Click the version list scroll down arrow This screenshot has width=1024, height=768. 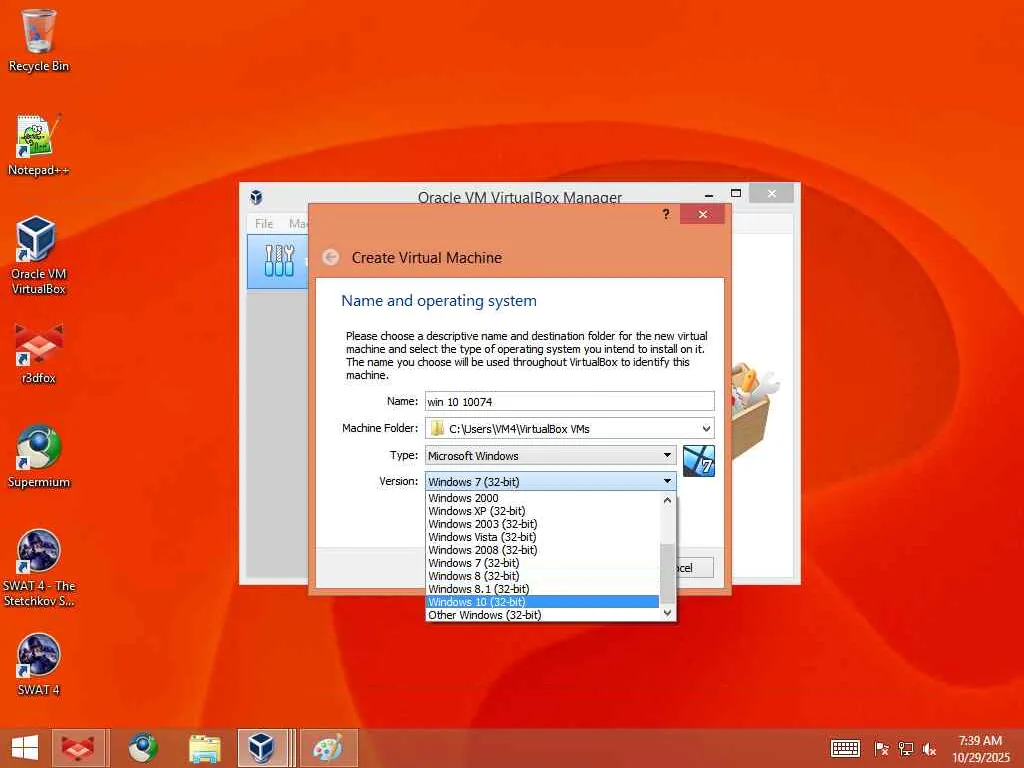tap(667, 613)
